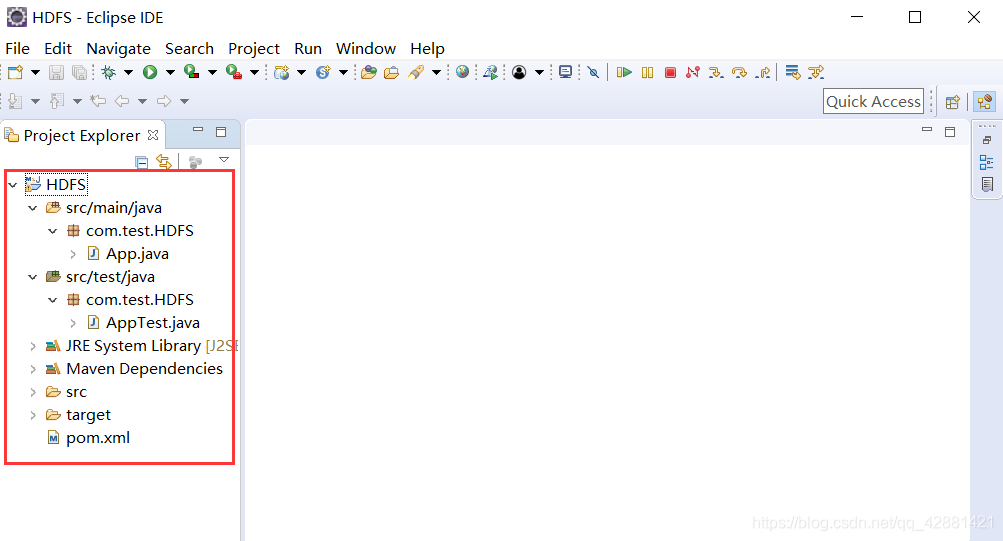Collapse the HDFS project node
Viewport: 1003px width, 541px height.
[x=13, y=185]
